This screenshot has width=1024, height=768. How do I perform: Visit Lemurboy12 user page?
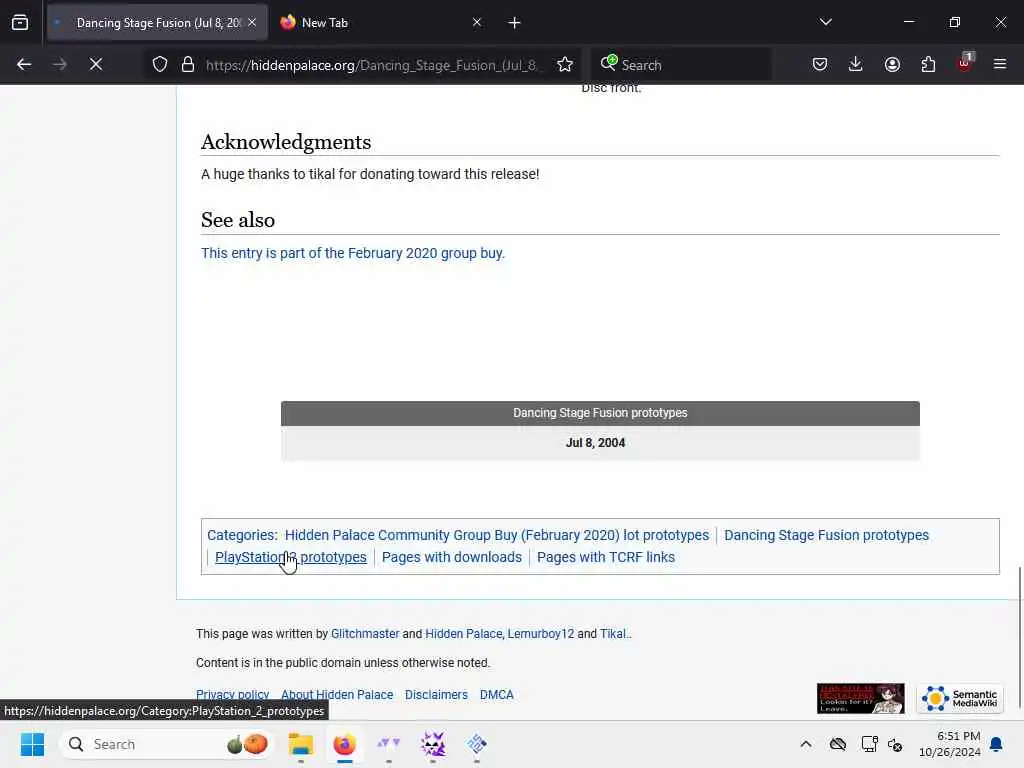coord(541,634)
